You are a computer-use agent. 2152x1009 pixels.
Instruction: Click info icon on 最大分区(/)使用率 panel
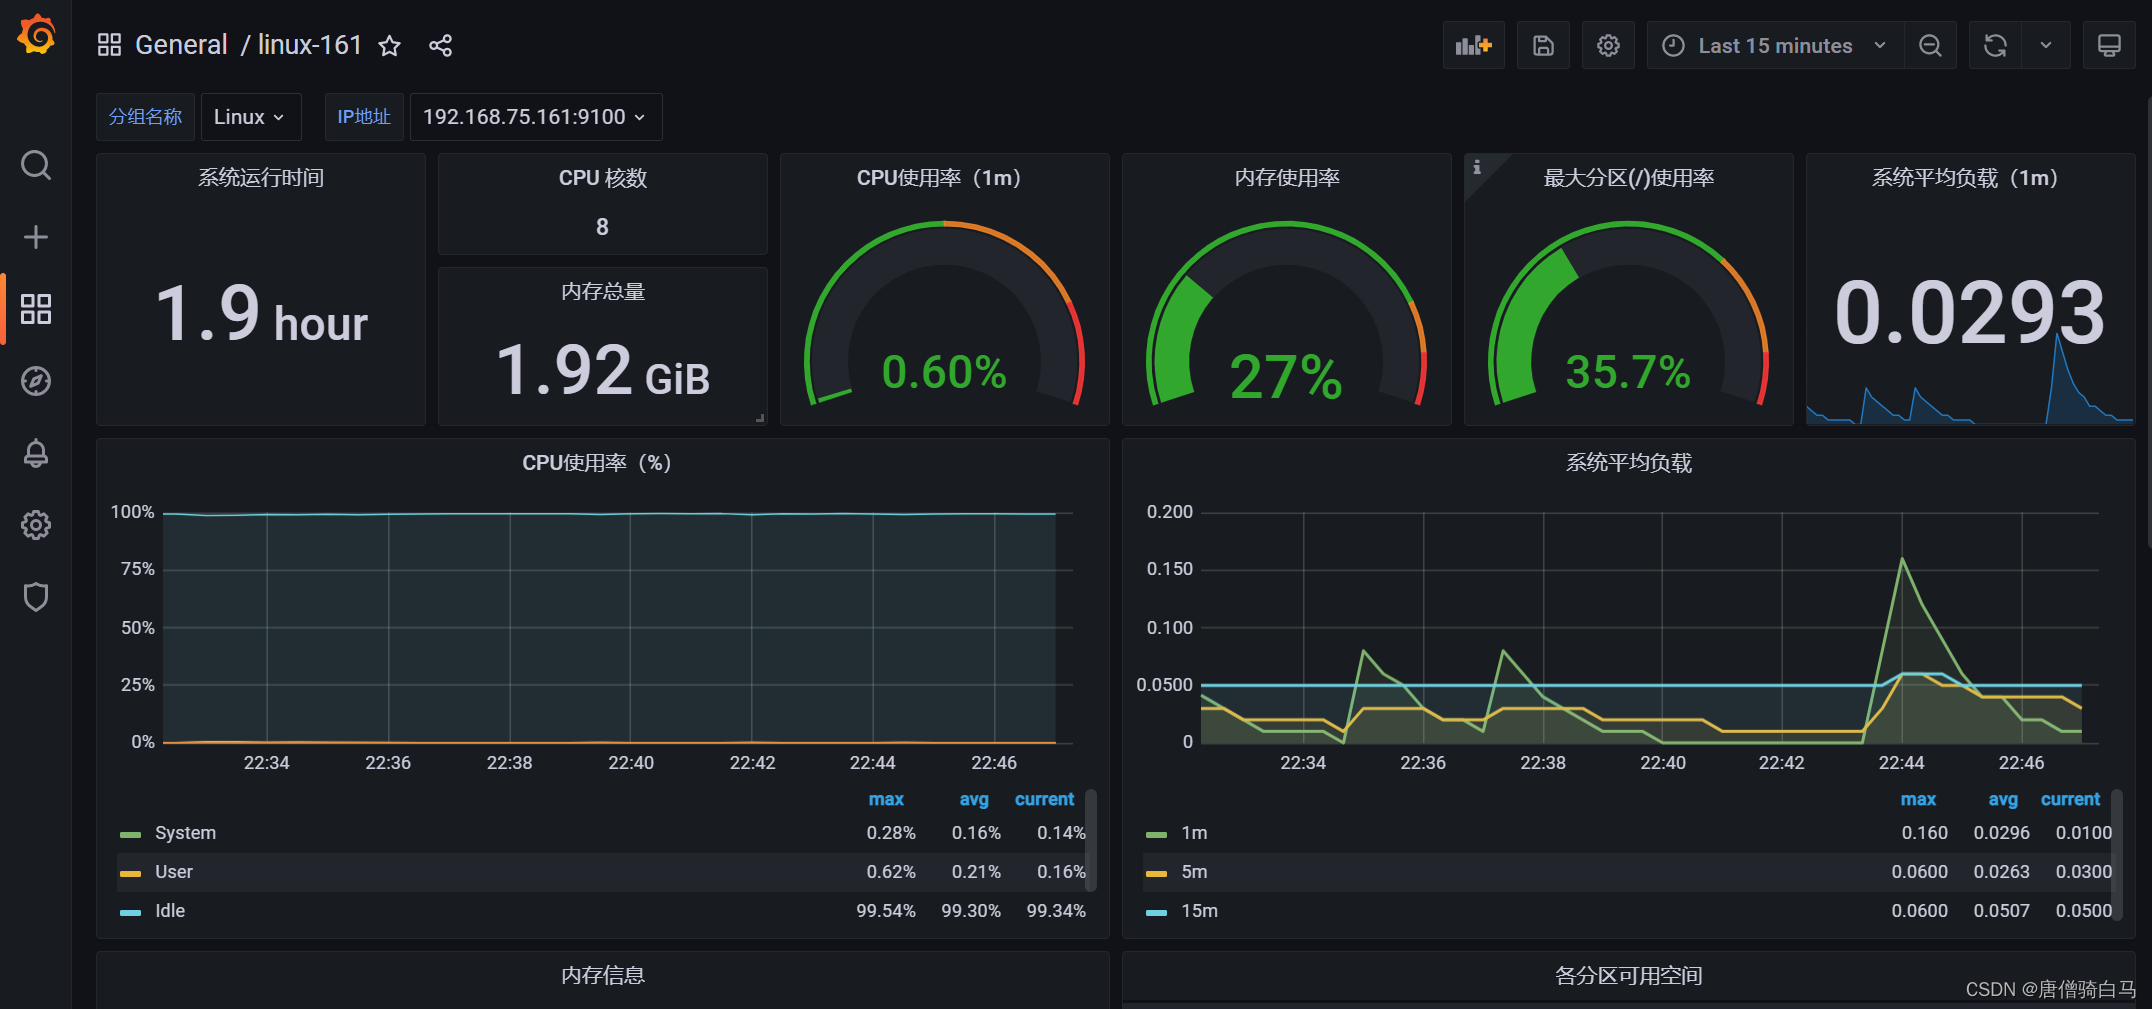tap(1477, 167)
